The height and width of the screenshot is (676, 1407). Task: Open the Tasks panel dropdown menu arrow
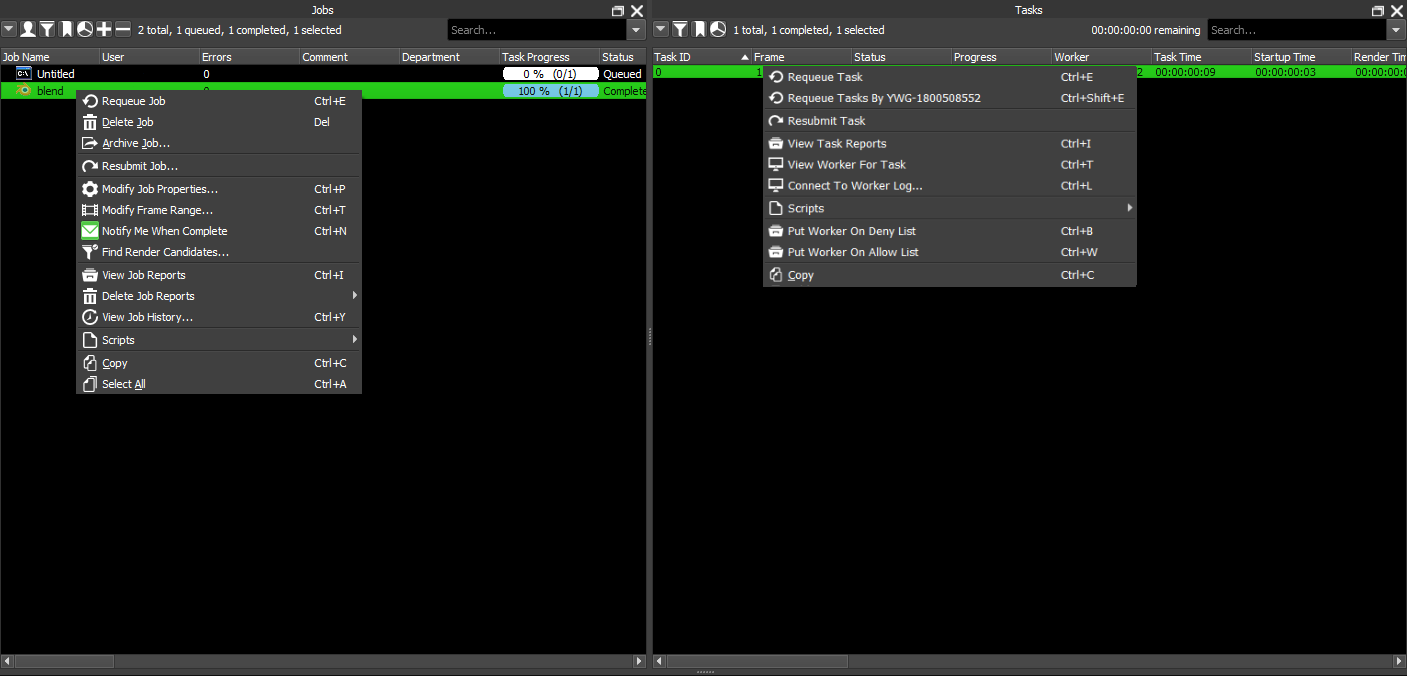(x=661, y=30)
